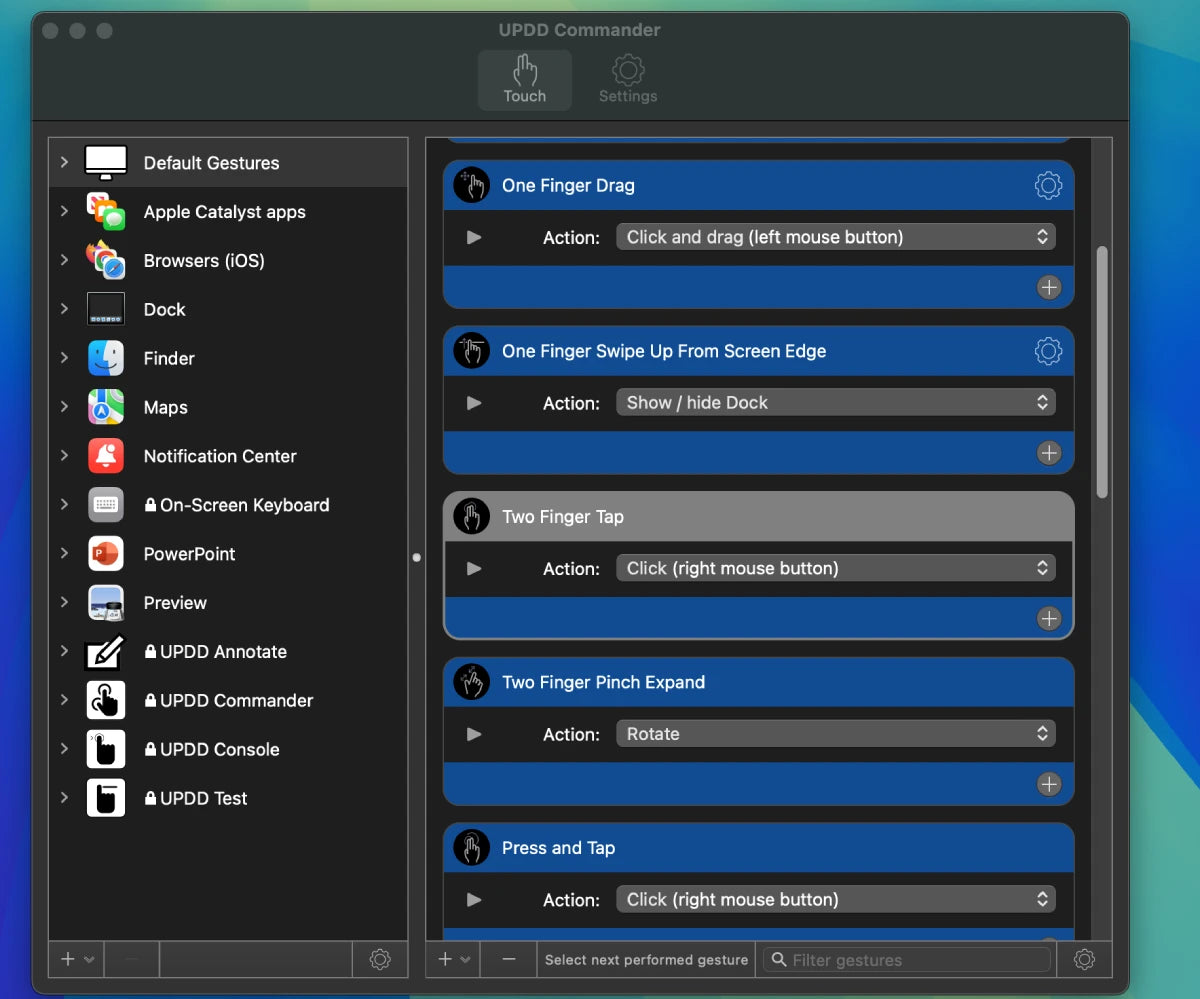Remove the selected gesture with the minus button
Viewport: 1200px width, 999px height.
[x=509, y=959]
